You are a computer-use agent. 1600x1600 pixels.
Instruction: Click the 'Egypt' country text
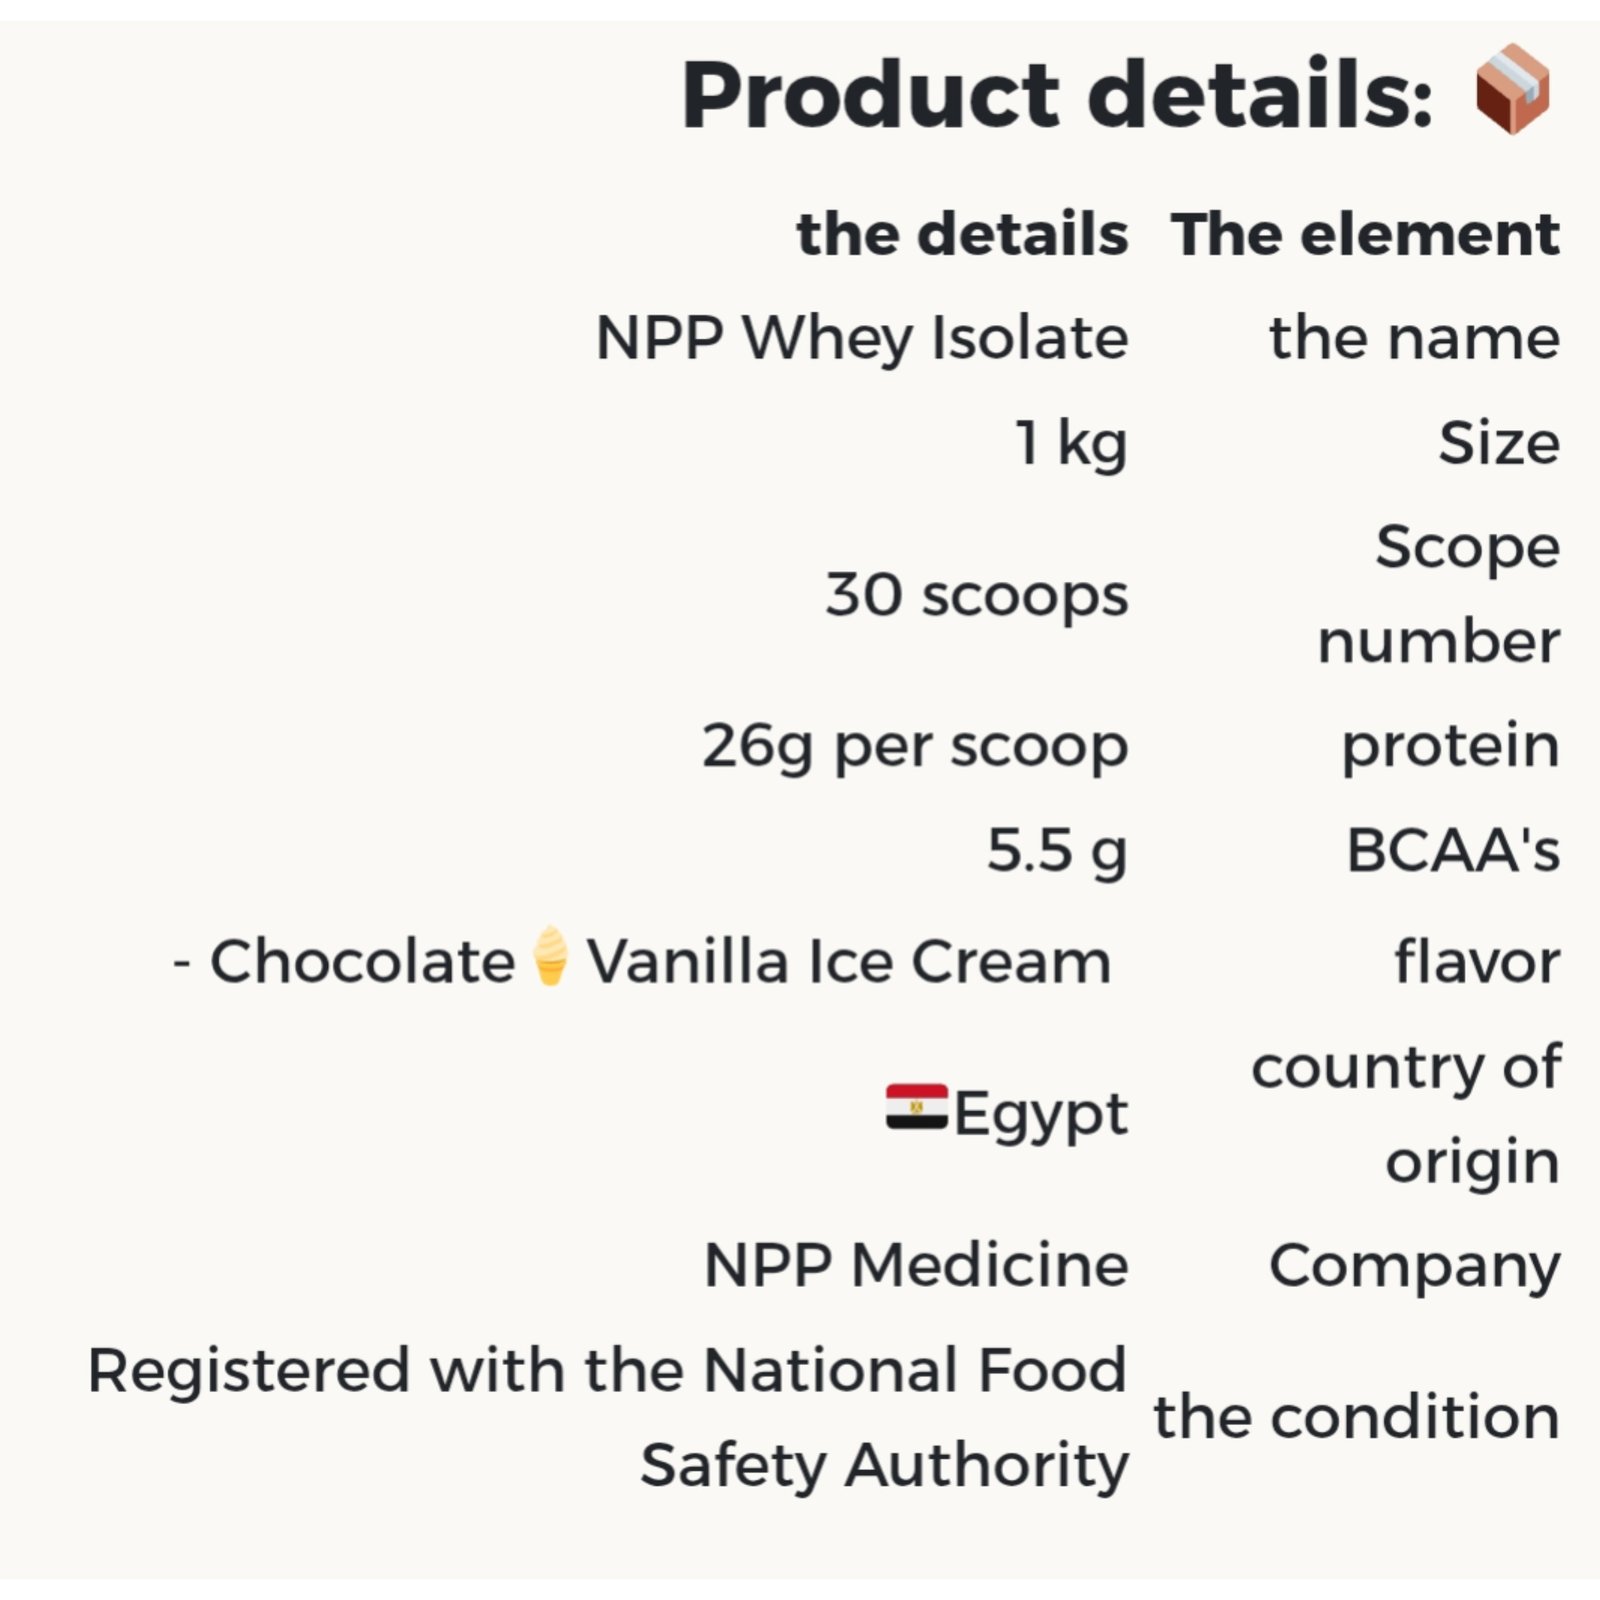coord(1040,1115)
